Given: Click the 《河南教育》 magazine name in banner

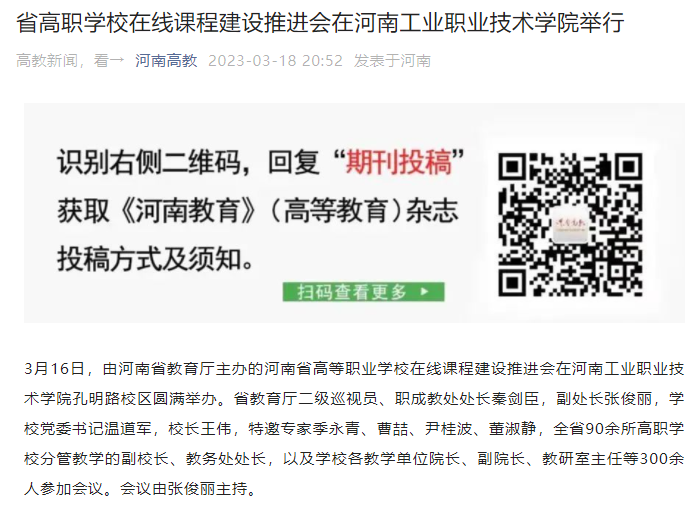Looking at the screenshot, I should (188, 210).
